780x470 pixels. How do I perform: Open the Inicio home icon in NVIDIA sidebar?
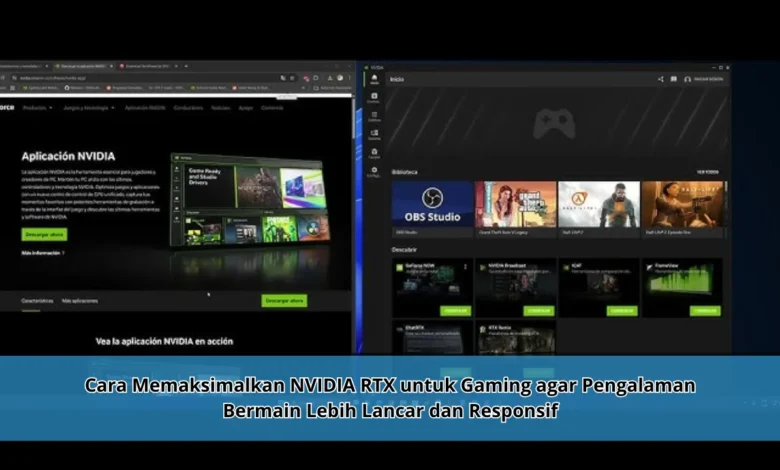(375, 79)
